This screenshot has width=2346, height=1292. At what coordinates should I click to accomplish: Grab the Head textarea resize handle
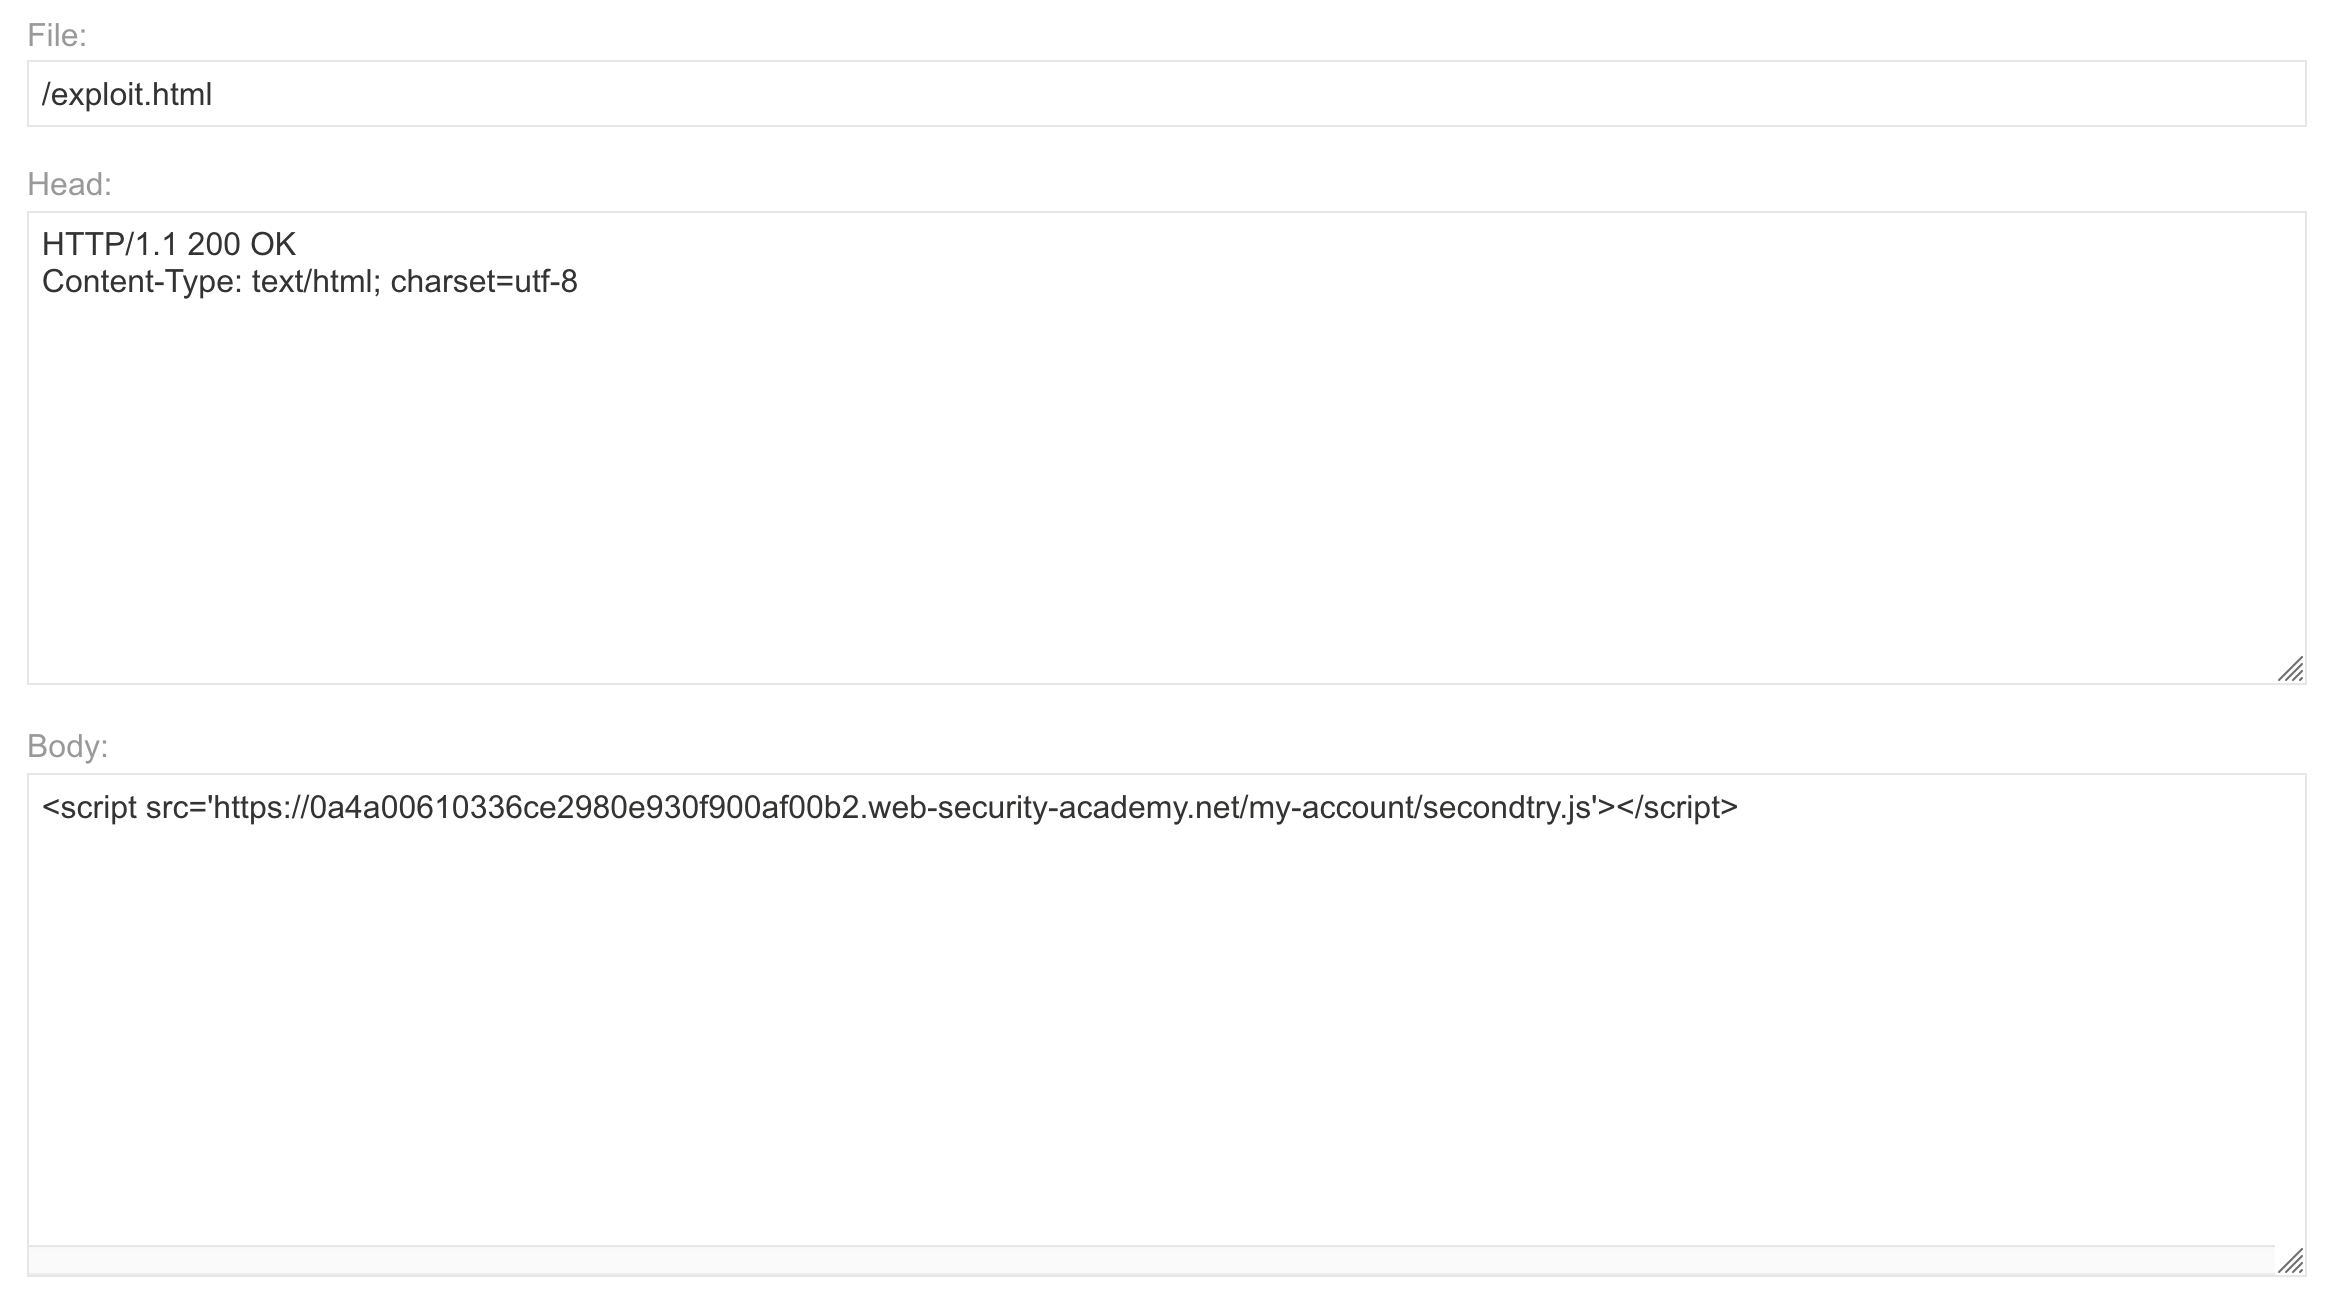pyautogui.click(x=2289, y=669)
